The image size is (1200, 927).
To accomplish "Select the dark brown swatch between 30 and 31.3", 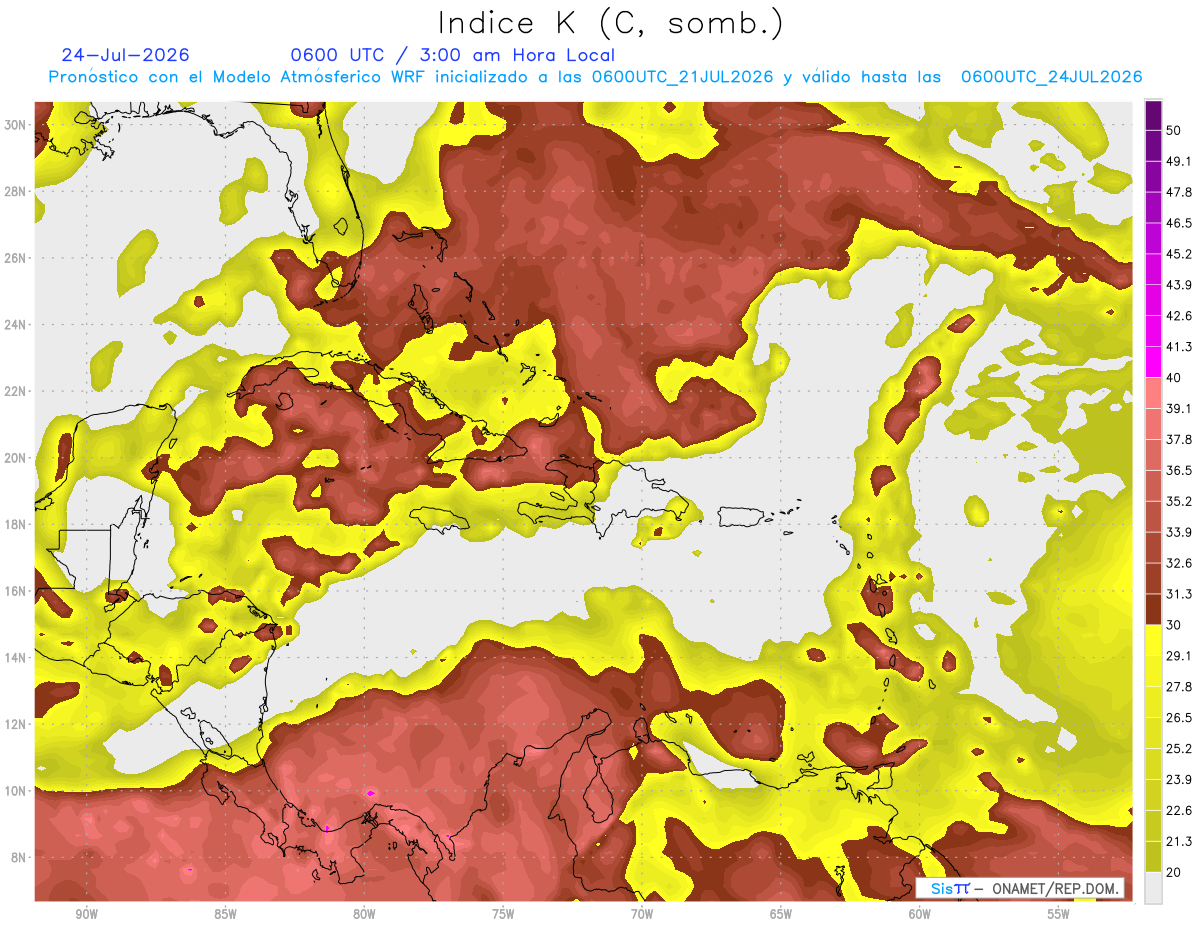I will click(1153, 609).
